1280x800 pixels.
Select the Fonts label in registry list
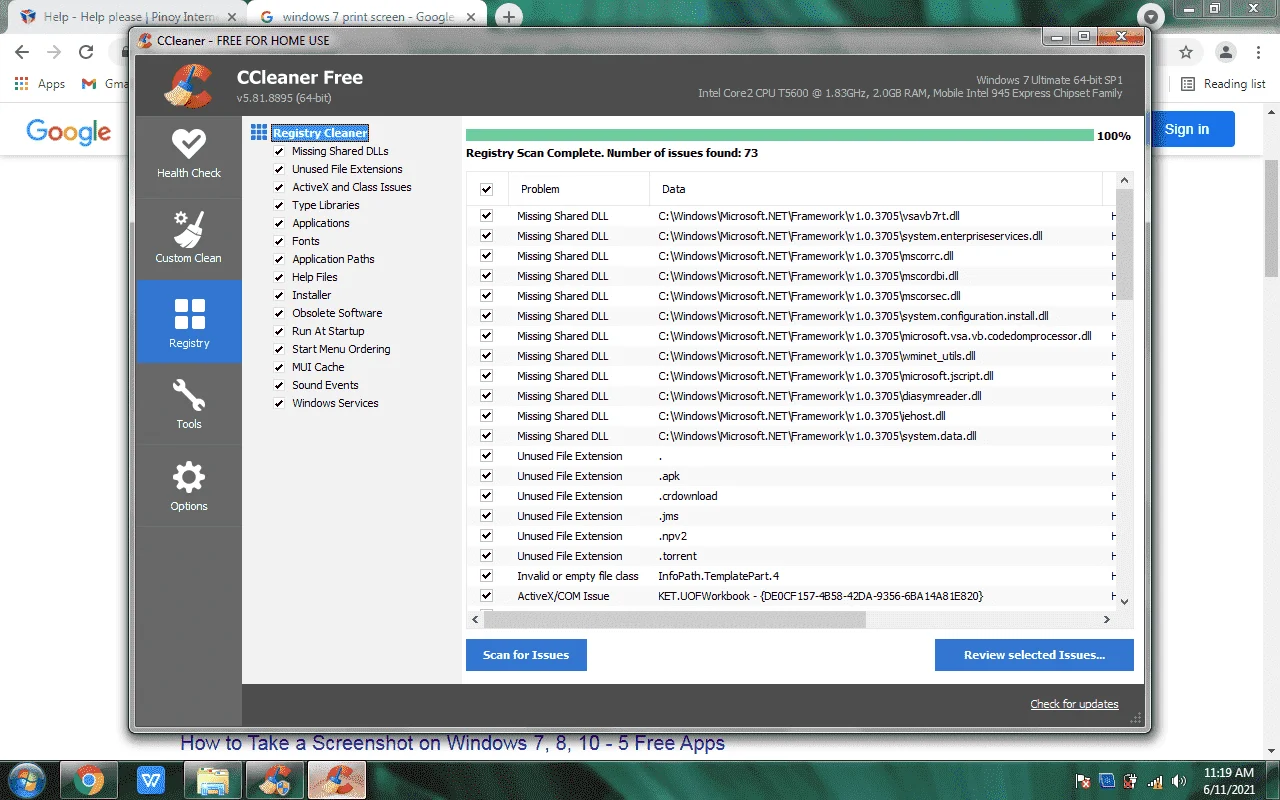(x=306, y=241)
